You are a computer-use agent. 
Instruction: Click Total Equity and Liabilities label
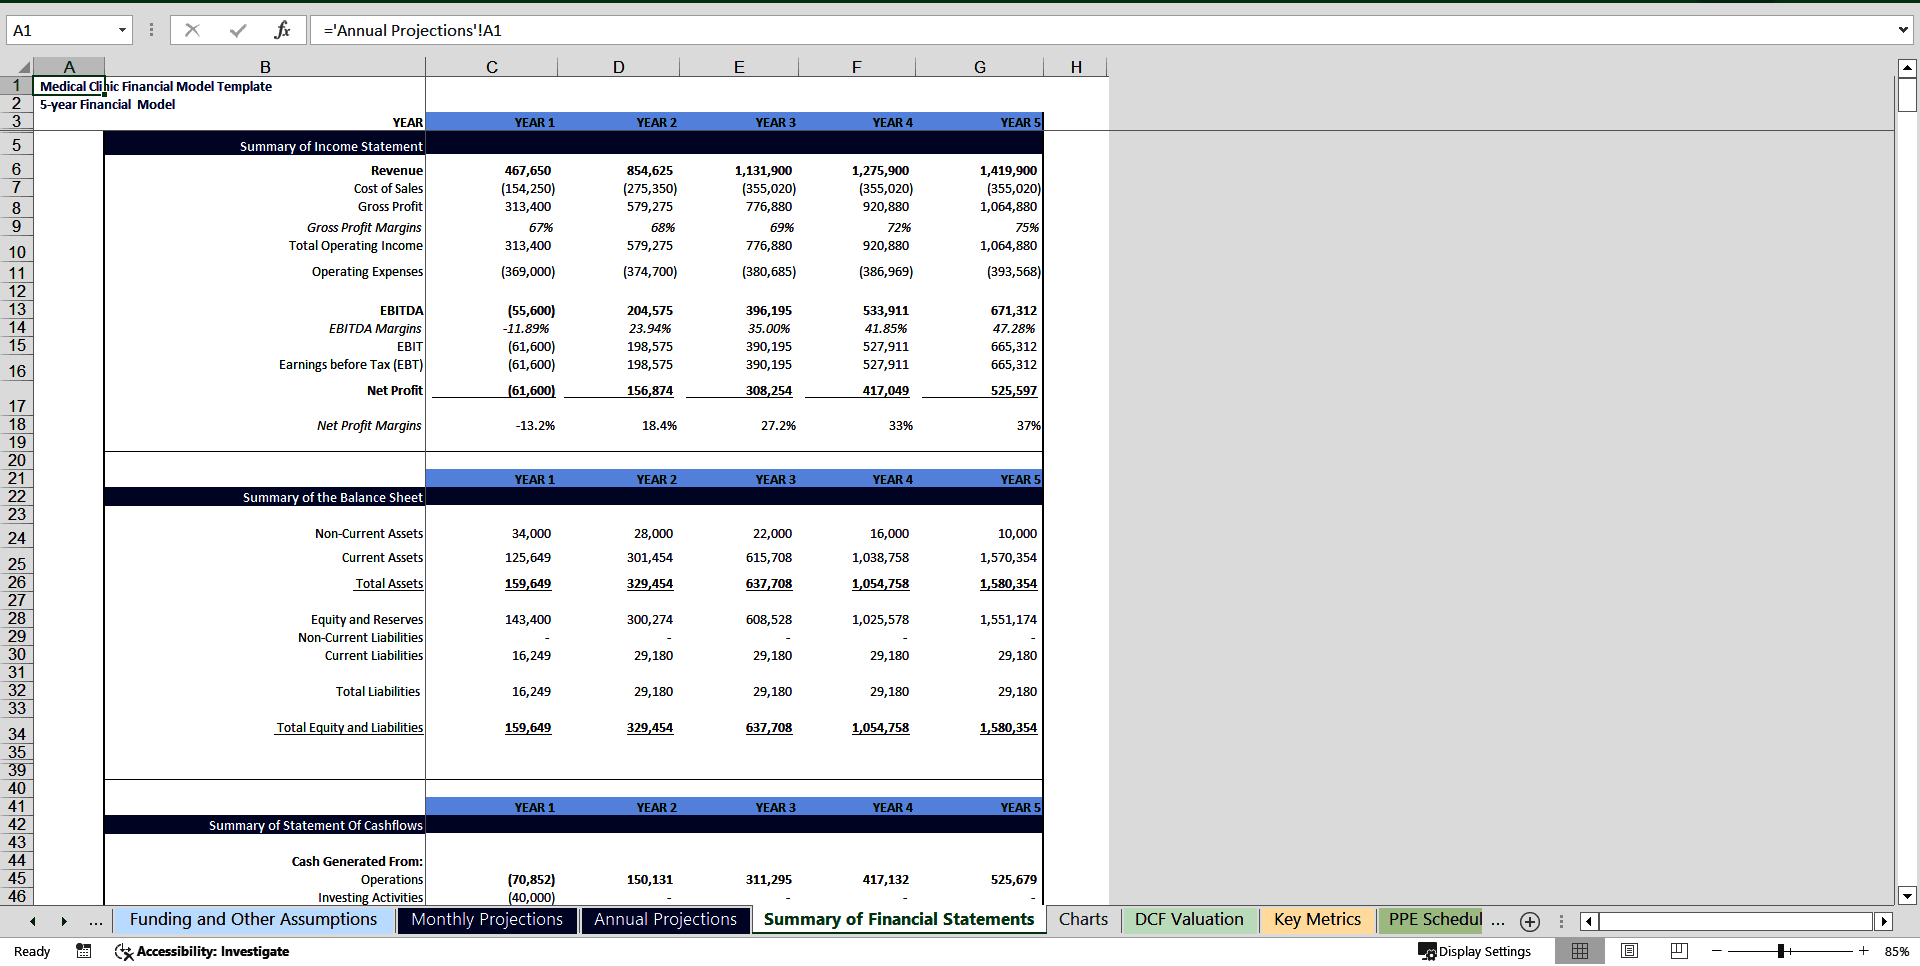pyautogui.click(x=349, y=728)
